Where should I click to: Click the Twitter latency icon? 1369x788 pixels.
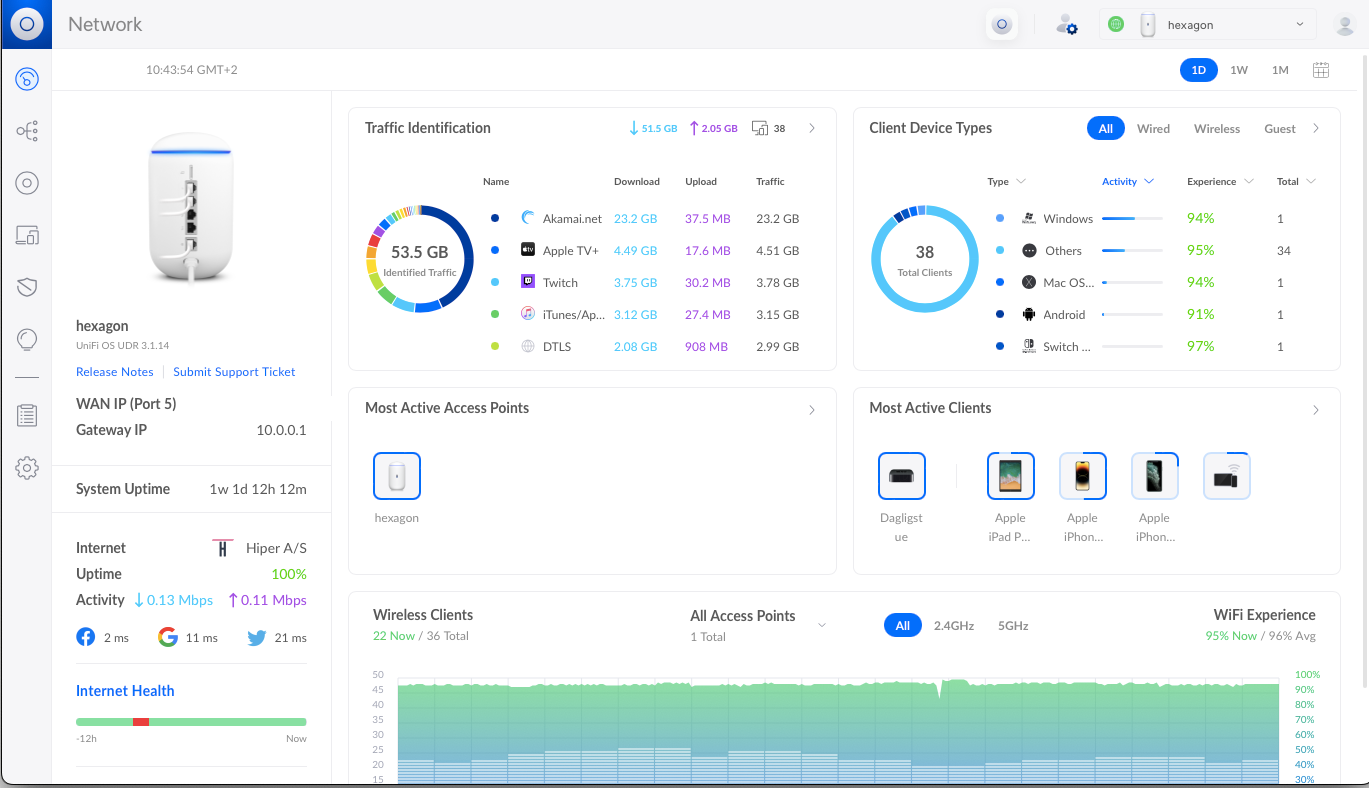[257, 637]
